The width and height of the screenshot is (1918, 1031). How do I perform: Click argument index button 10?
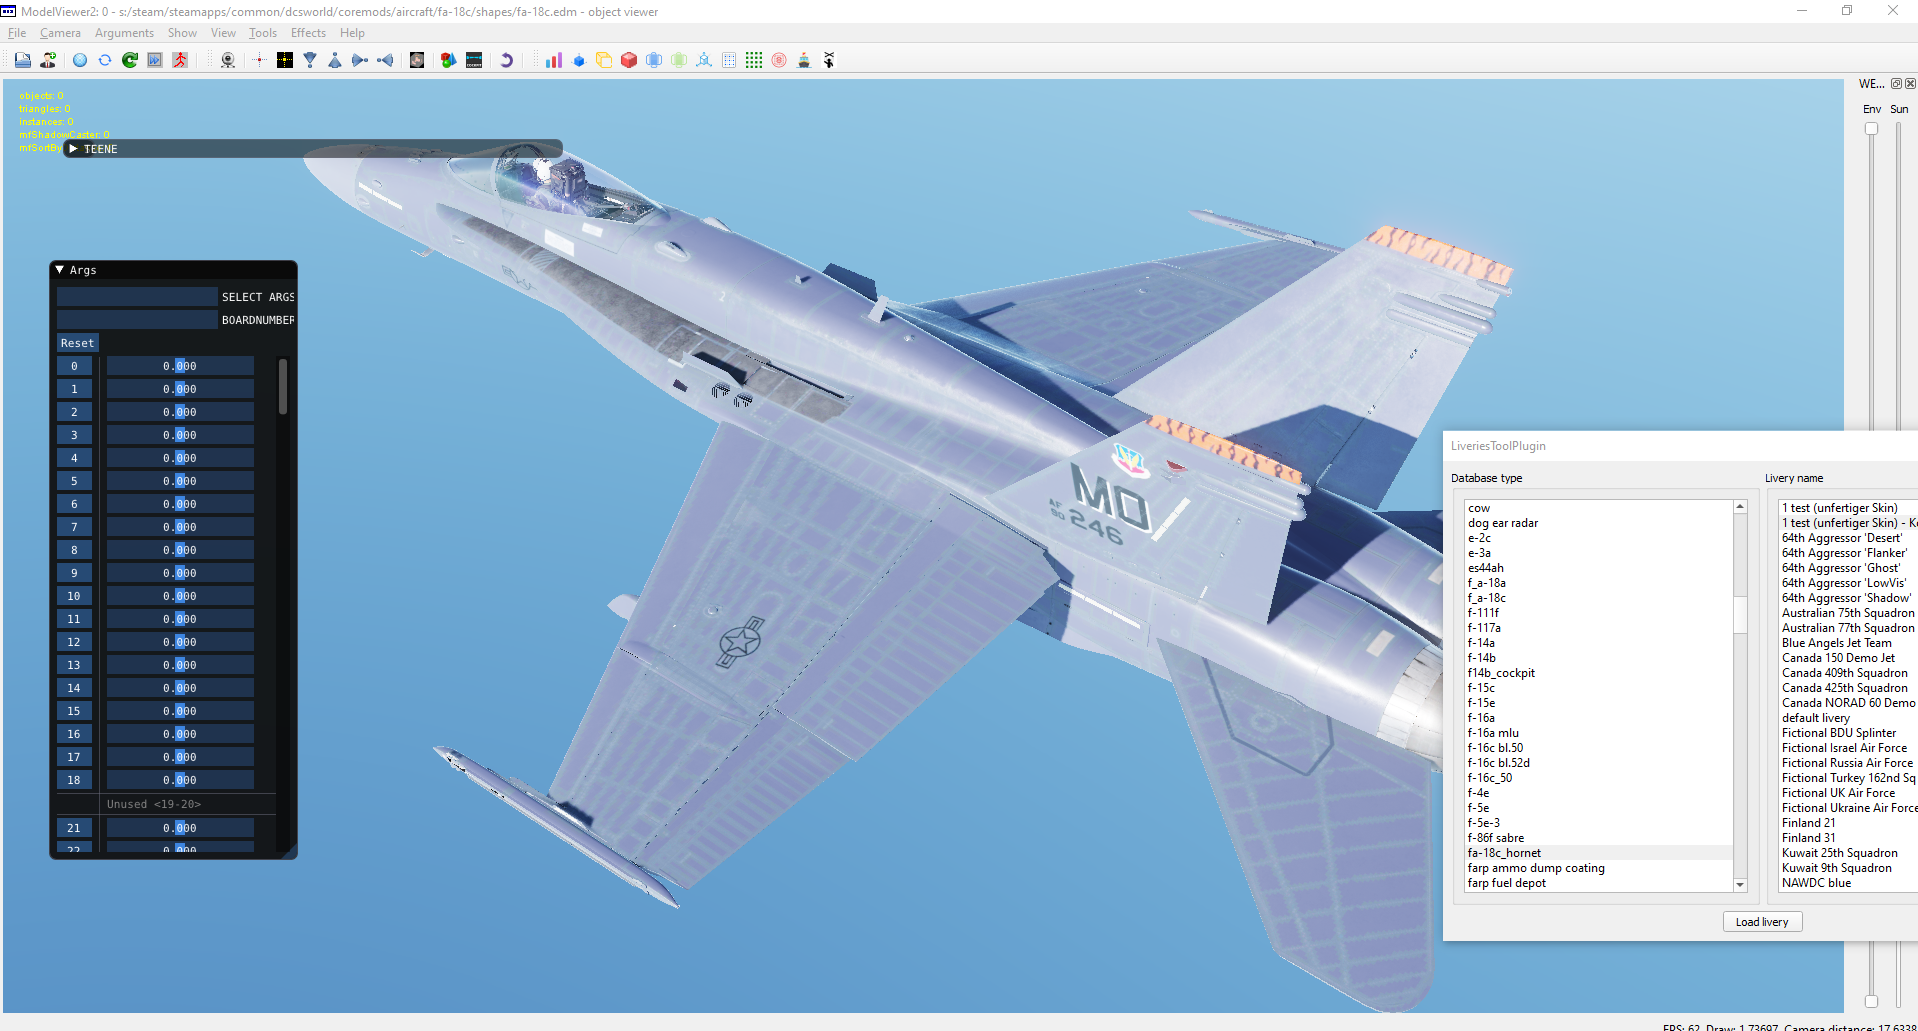[74, 596]
